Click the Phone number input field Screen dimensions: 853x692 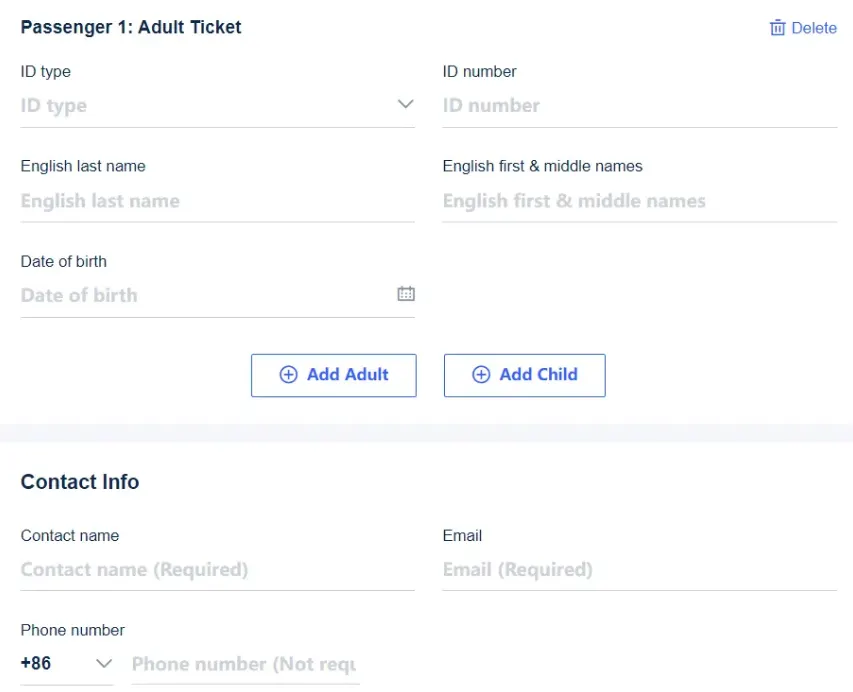[245, 663]
